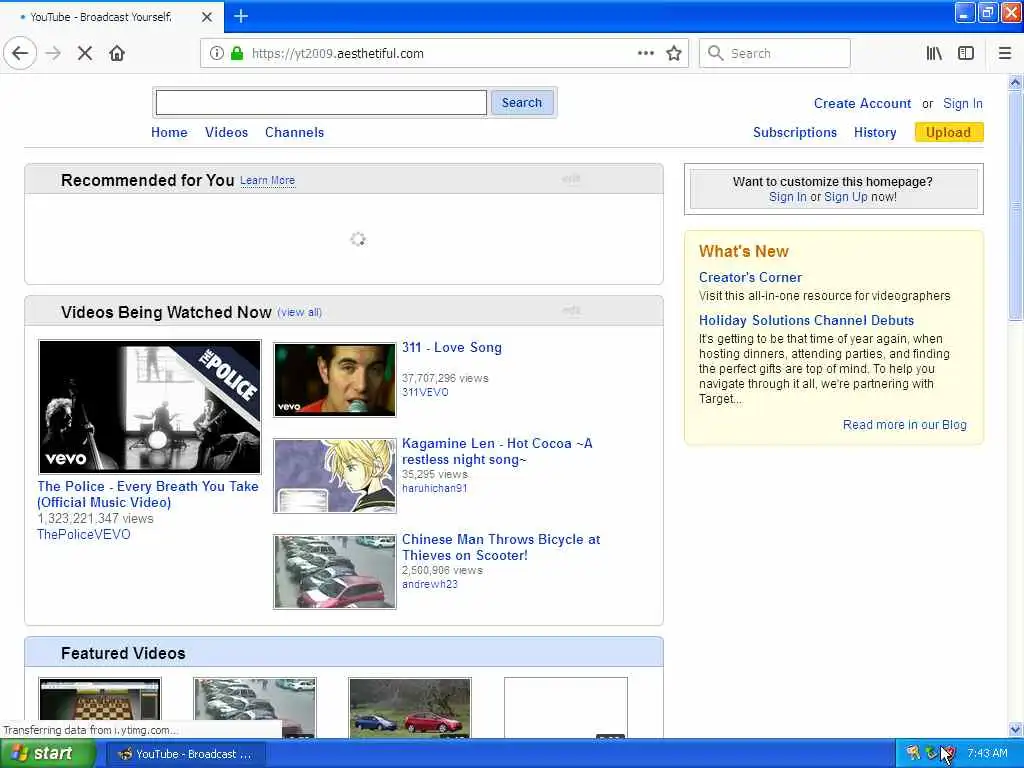Image resolution: width=1024 pixels, height=768 pixels.
Task: Bookmark this page with the star icon
Action: [x=674, y=53]
